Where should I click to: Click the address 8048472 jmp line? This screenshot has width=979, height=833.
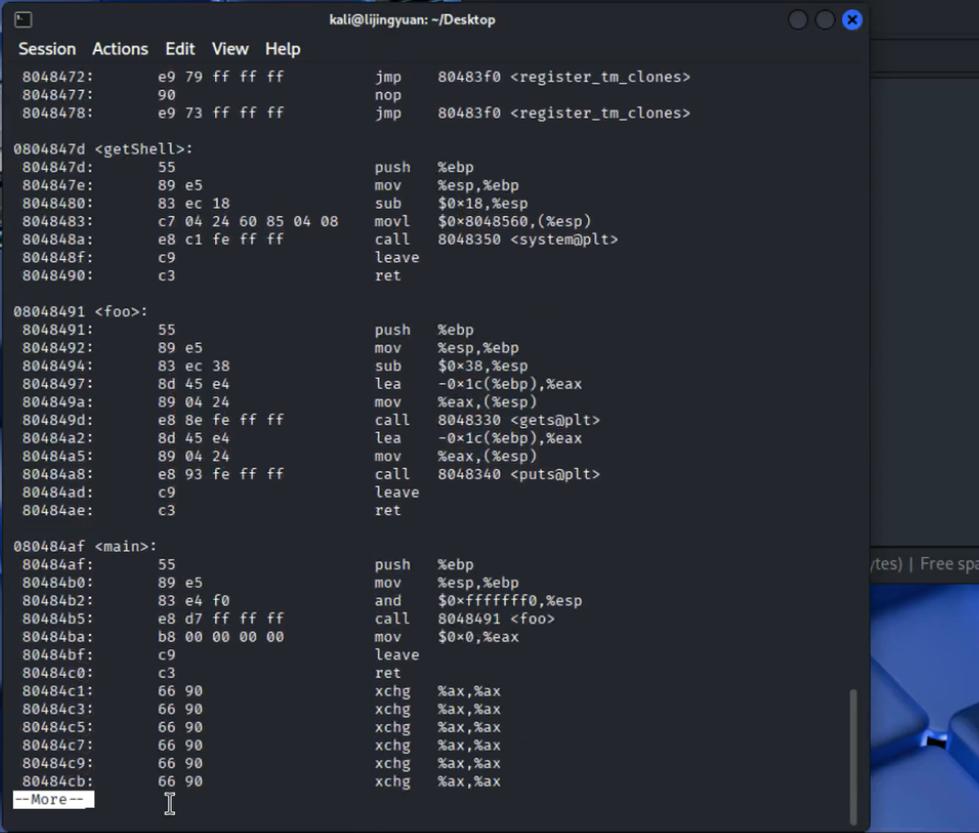(356, 77)
